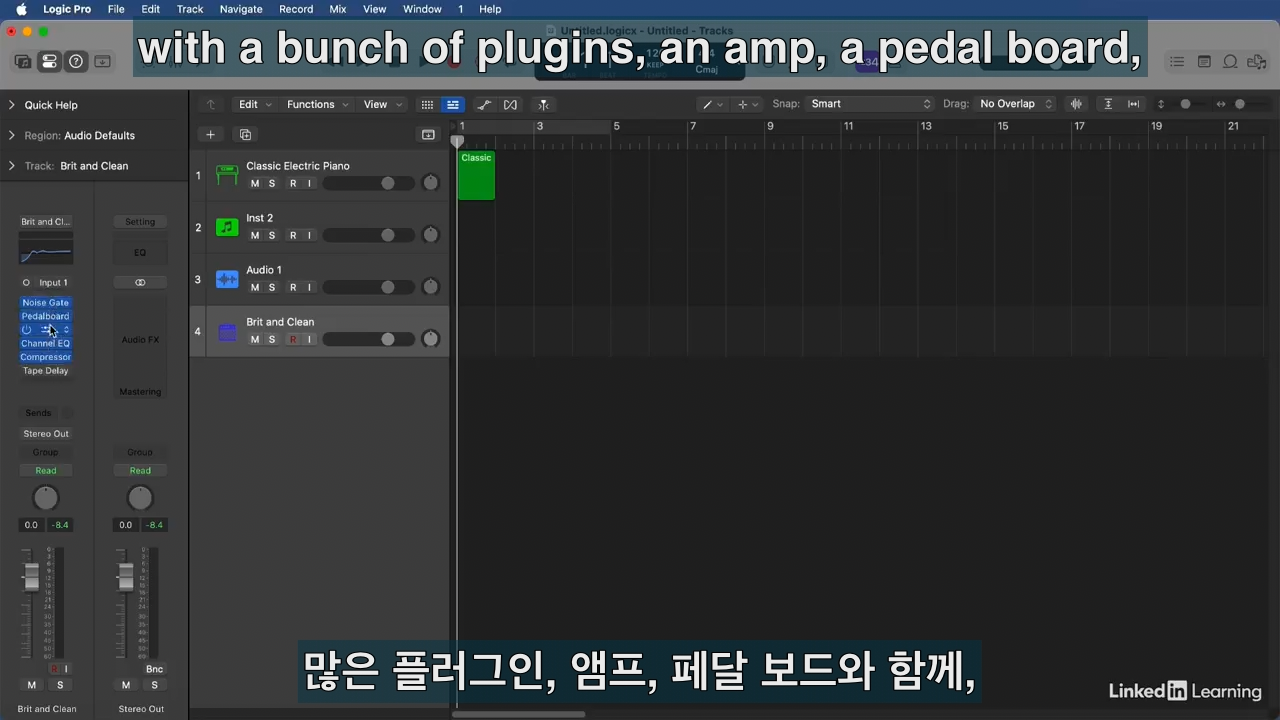Toggle the Flex button
This screenshot has width=1280, height=720.
pyautogui.click(x=510, y=104)
